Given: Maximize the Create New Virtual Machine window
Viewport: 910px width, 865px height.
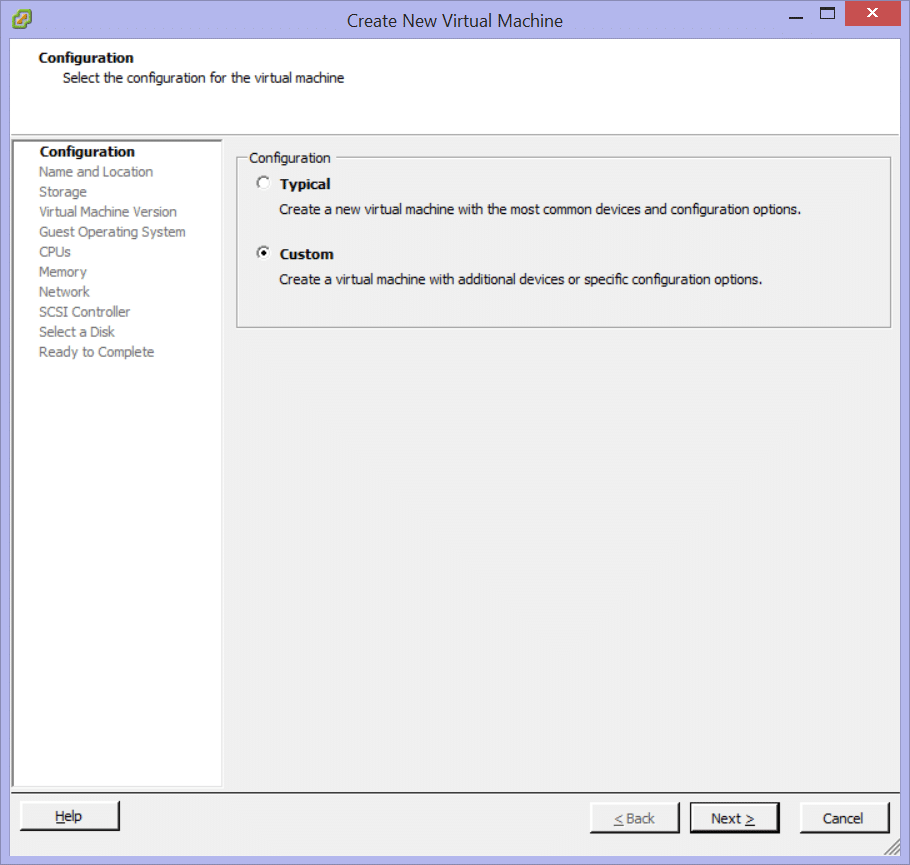Looking at the screenshot, I should (x=827, y=14).
